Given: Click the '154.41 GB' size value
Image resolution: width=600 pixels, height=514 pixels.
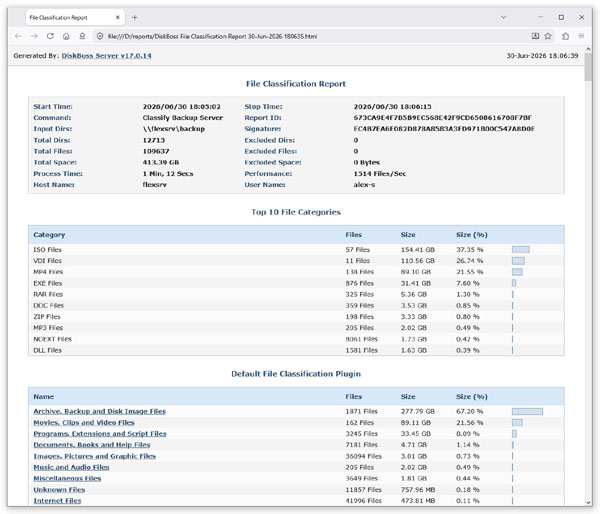Looking at the screenshot, I should point(418,250).
